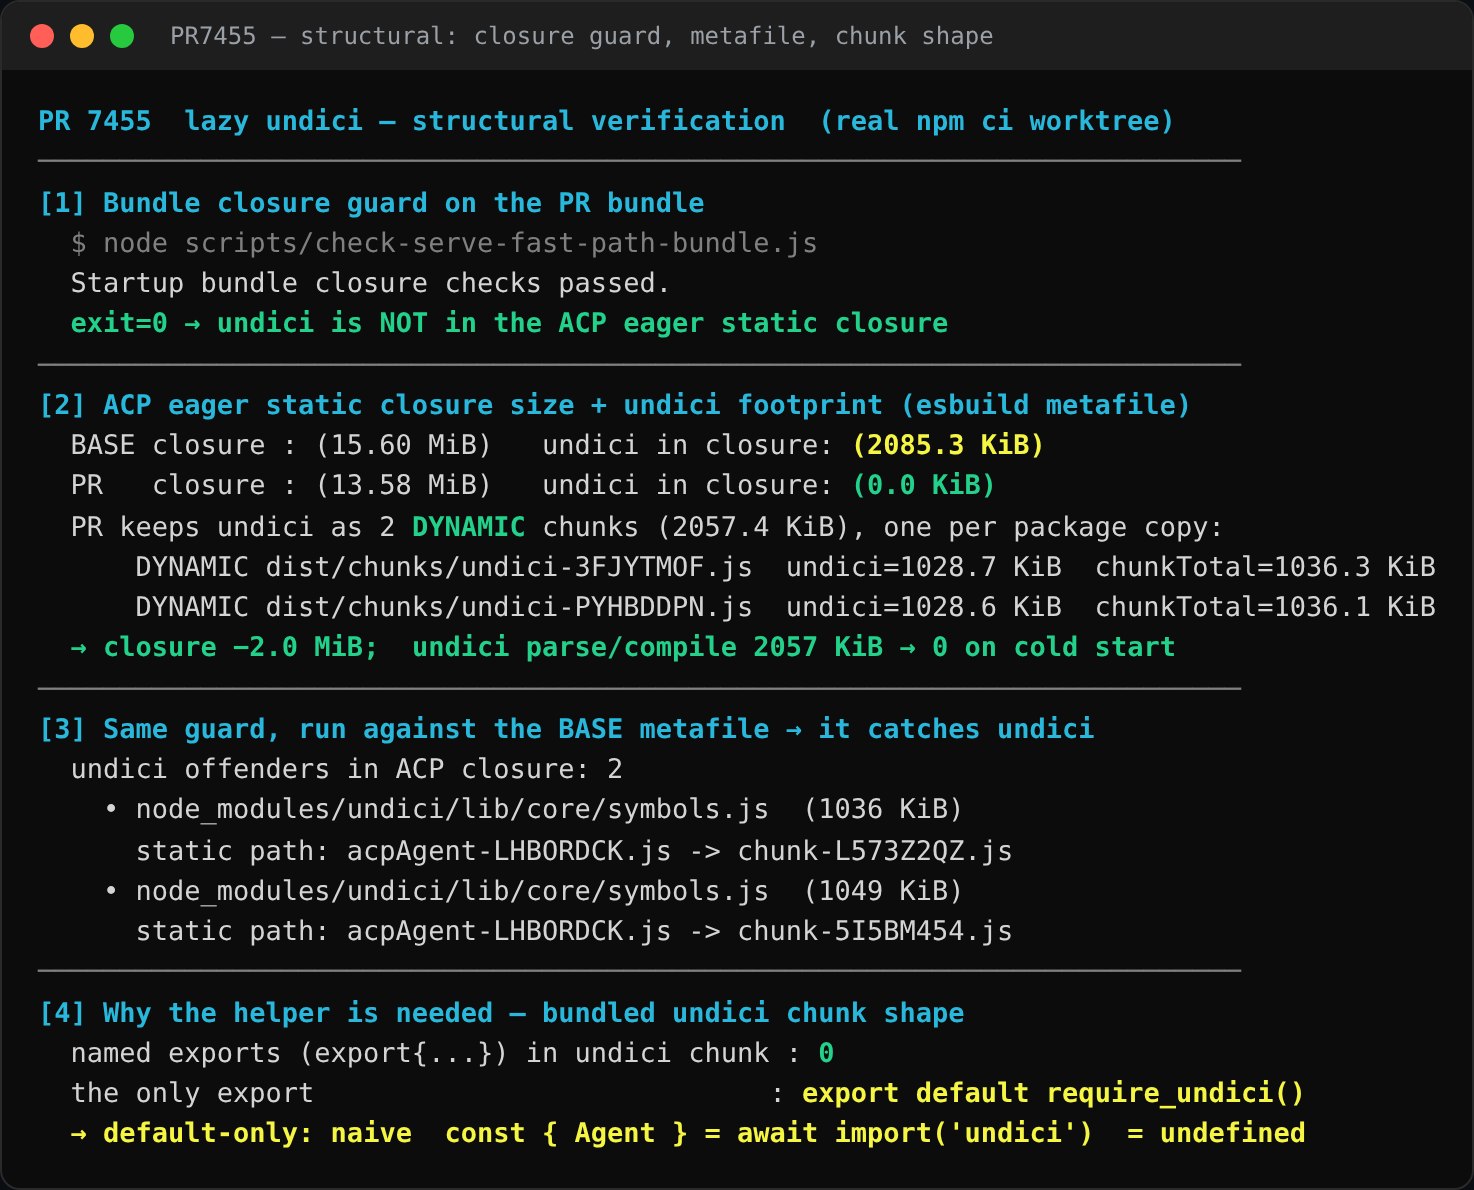Screen dimensions: 1474x1190
Task: Click the 'PR closure : (13.58 MiB)' text
Action: [281, 485]
